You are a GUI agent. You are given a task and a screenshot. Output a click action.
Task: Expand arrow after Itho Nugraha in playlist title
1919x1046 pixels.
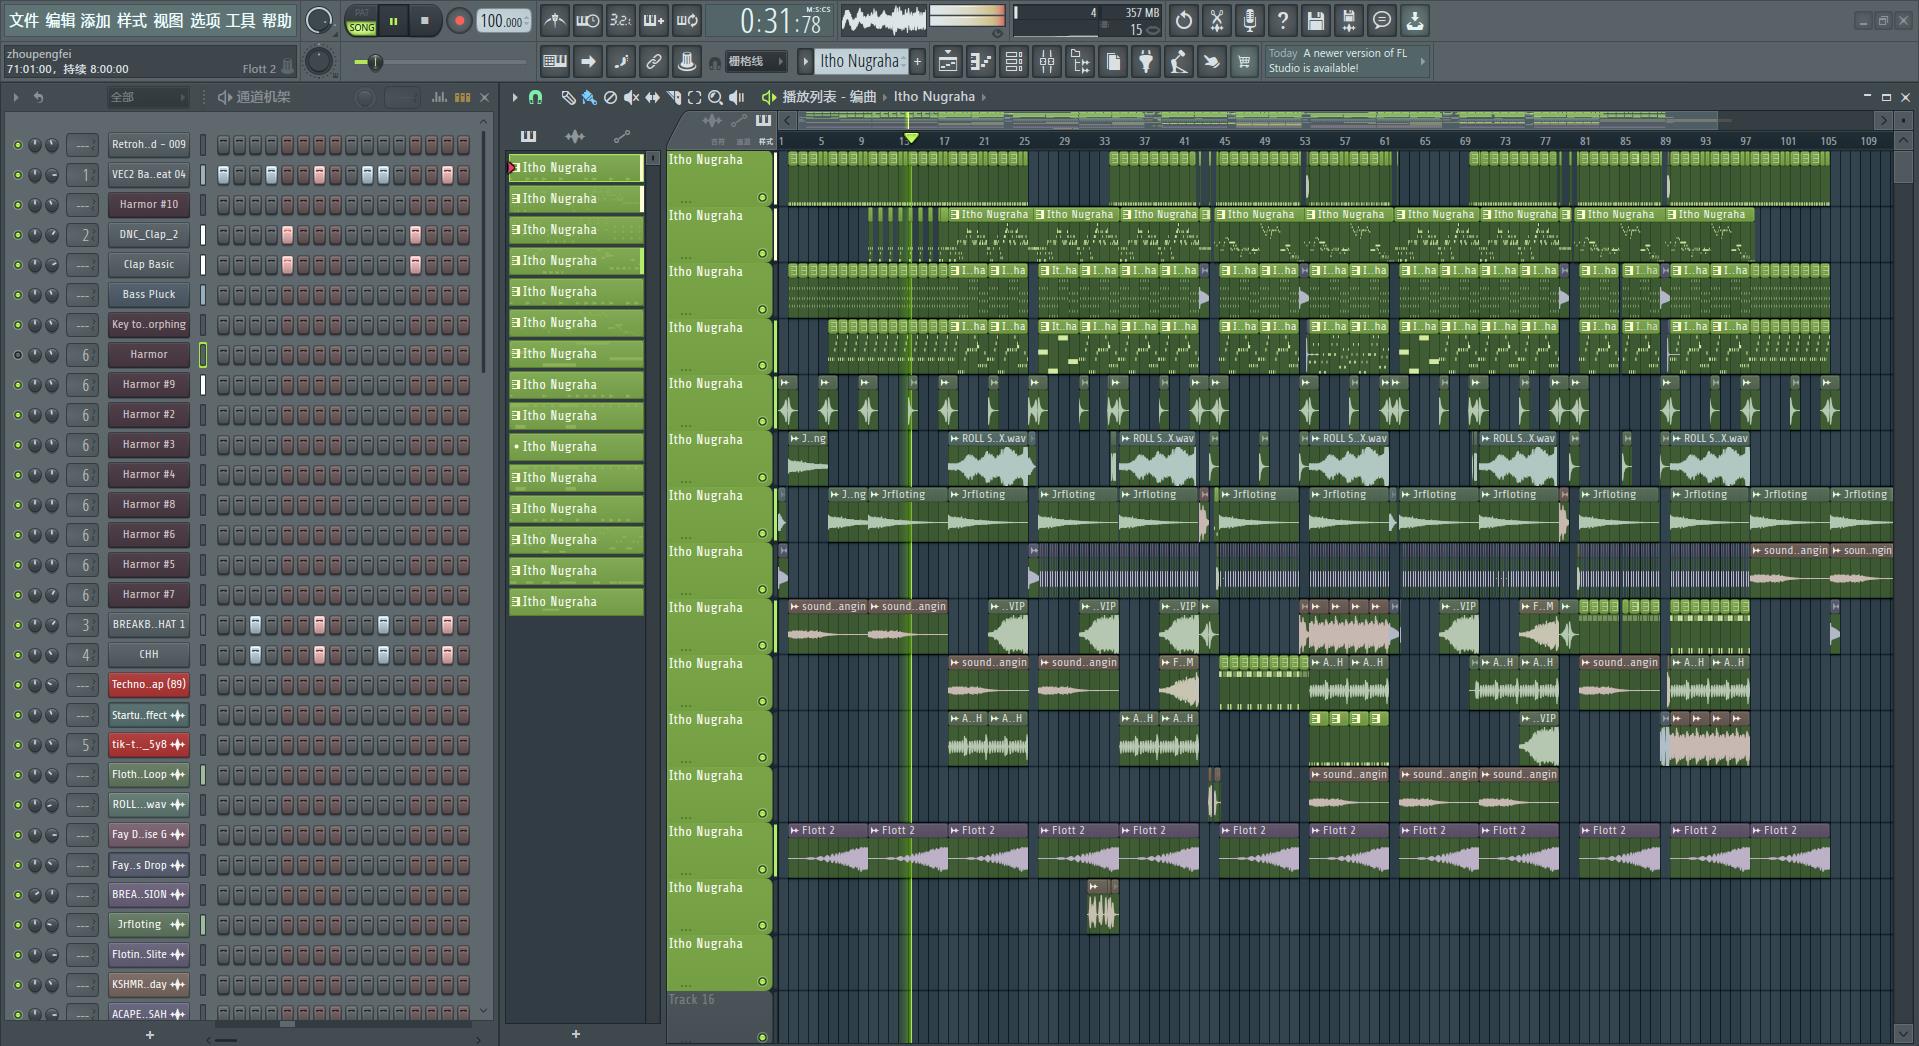(984, 97)
